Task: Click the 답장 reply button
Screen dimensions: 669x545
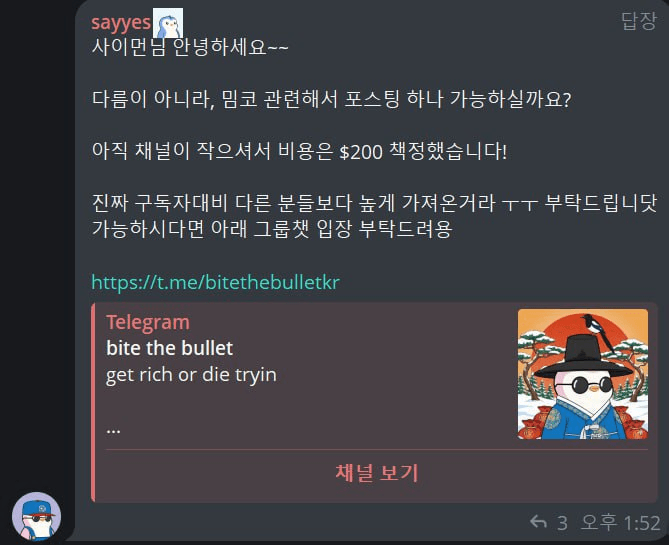Action: coord(638,20)
